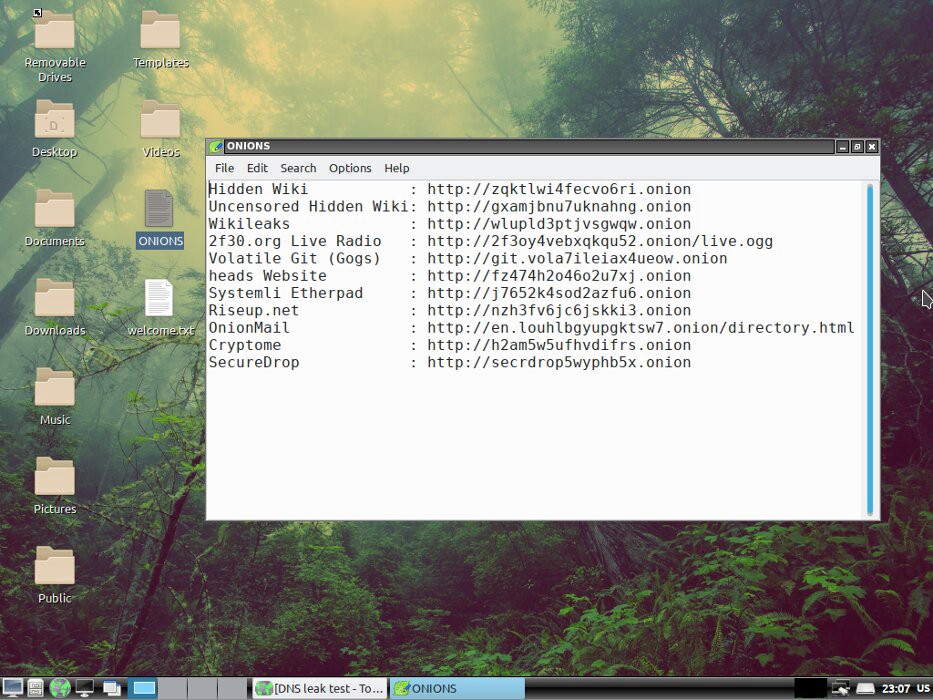Click the 'Systemli Etherpad' text

(286, 293)
